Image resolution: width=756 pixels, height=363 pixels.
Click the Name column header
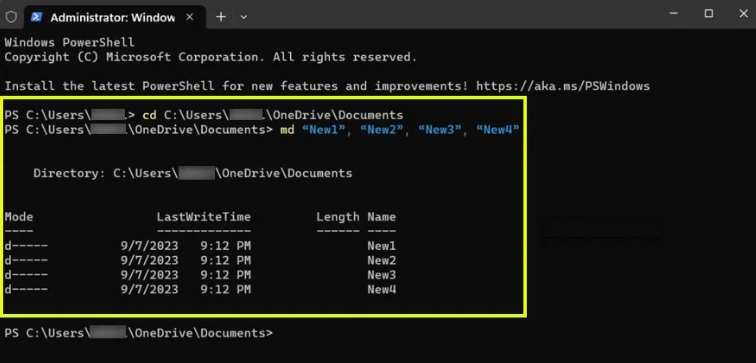click(381, 217)
